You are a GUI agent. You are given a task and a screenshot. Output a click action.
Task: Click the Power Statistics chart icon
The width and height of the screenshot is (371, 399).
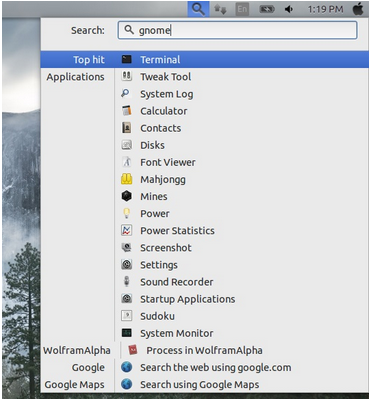(127, 230)
